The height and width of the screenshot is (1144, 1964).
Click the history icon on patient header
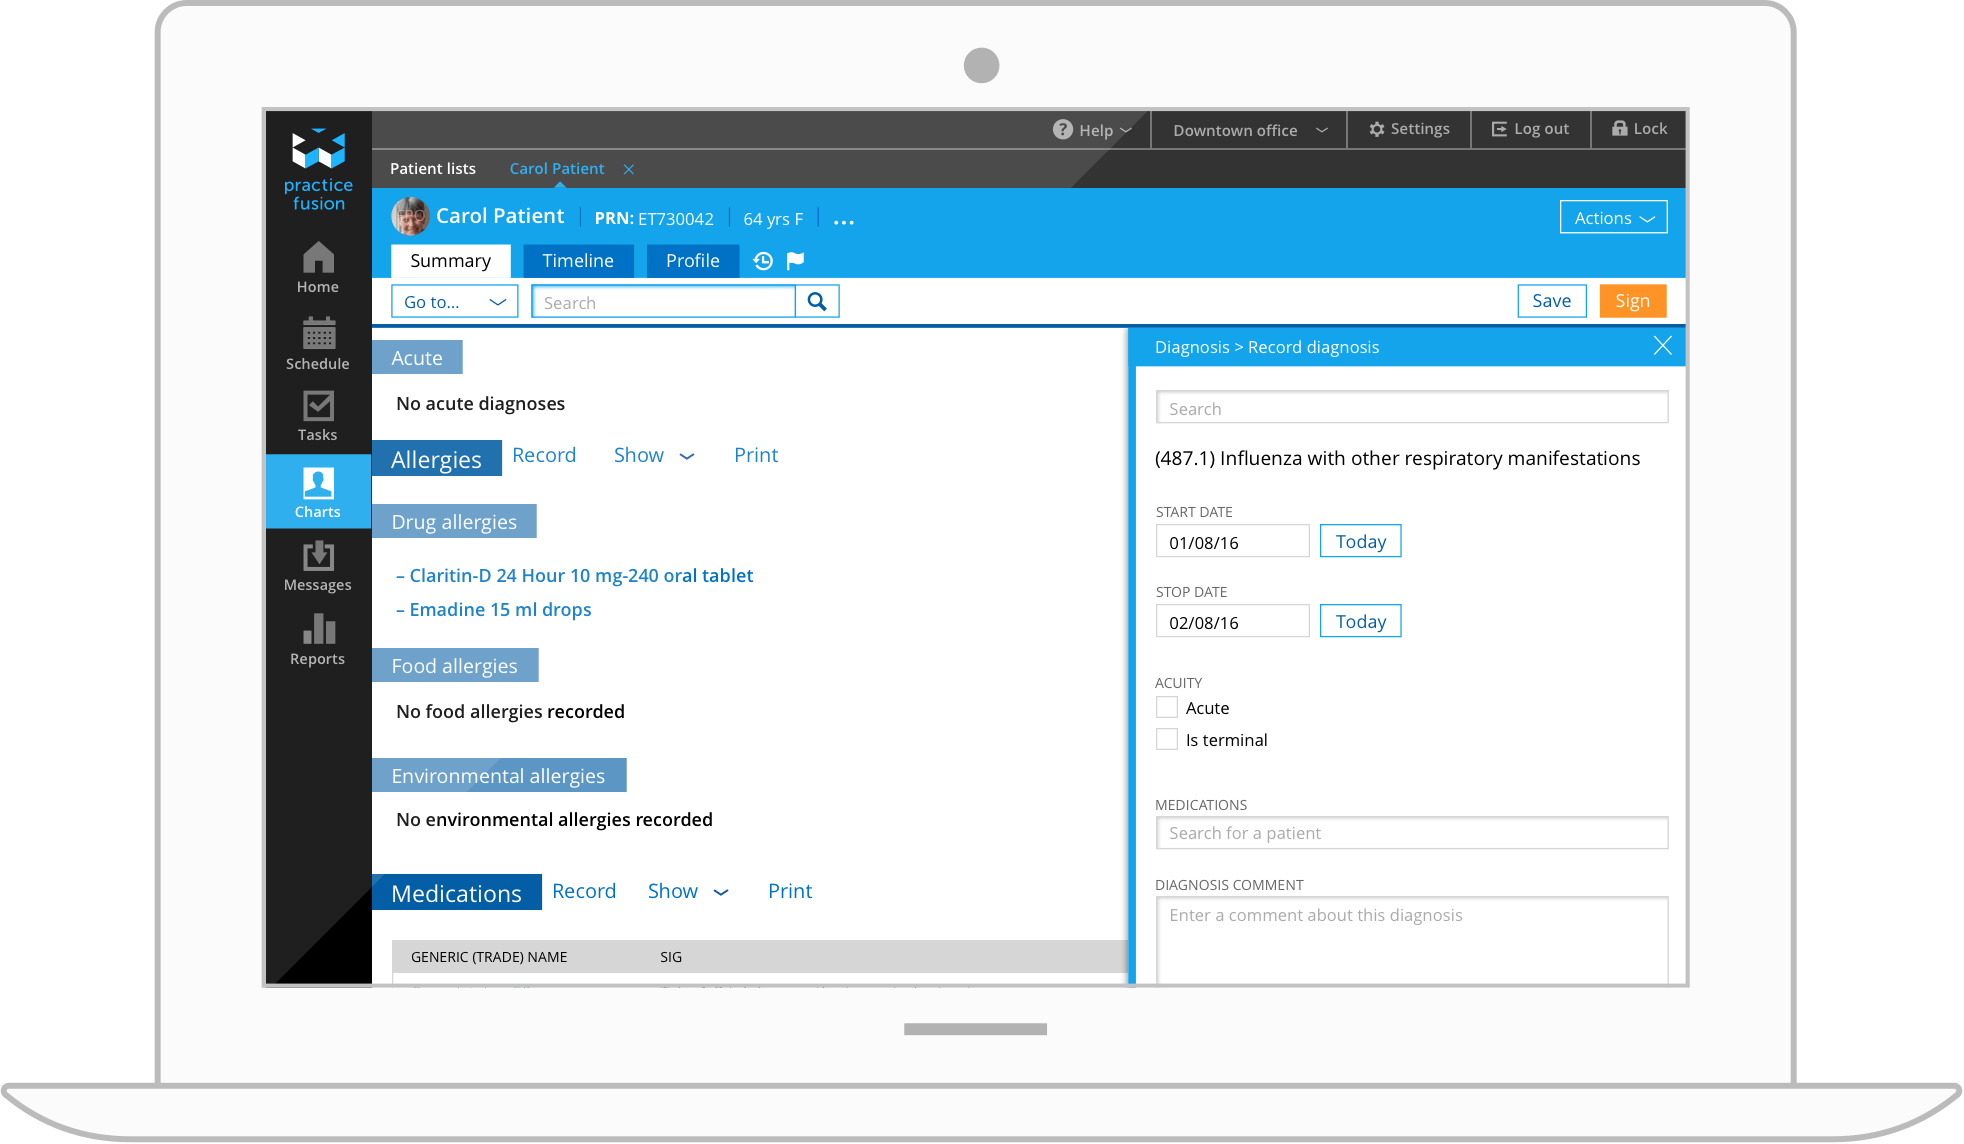(x=765, y=260)
